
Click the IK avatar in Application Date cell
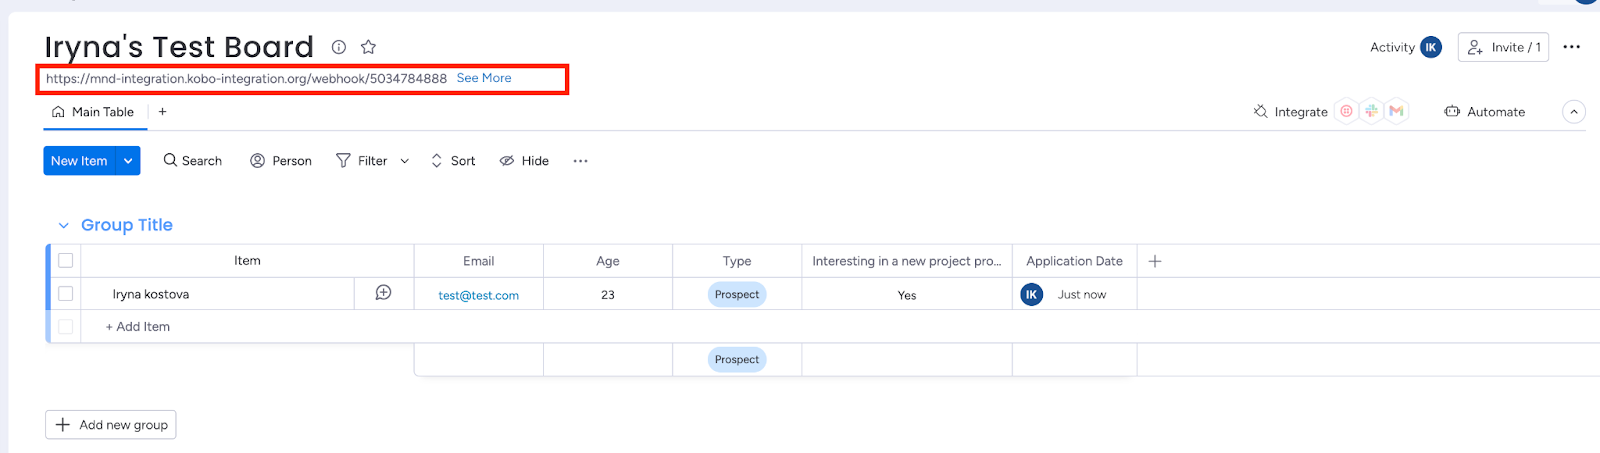click(1031, 294)
